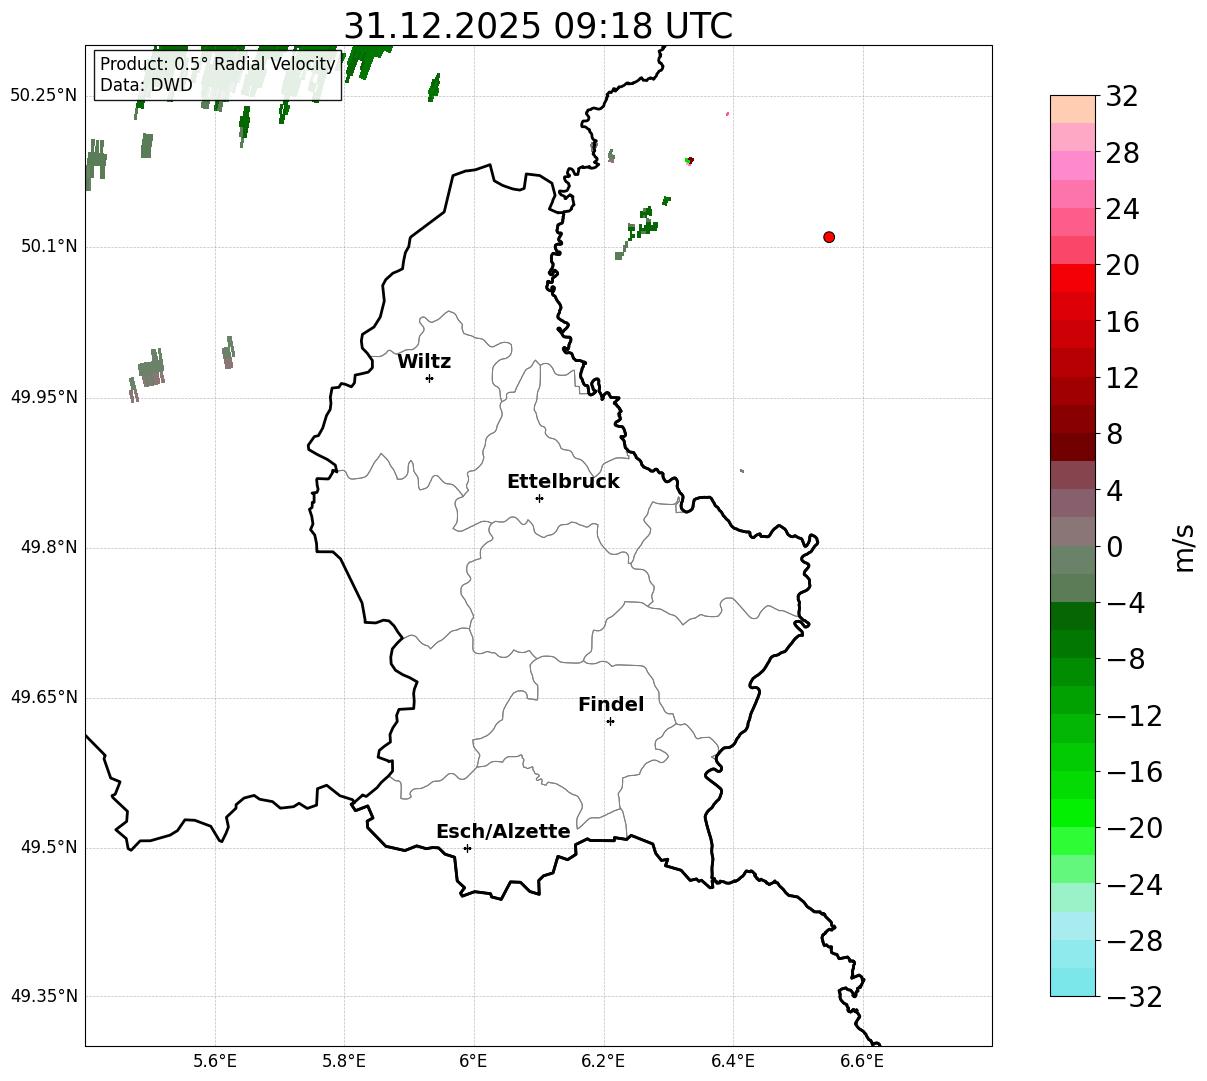Click the 50.1°N latitude tick label
This screenshot has height=1081, width=1207.
point(49,247)
